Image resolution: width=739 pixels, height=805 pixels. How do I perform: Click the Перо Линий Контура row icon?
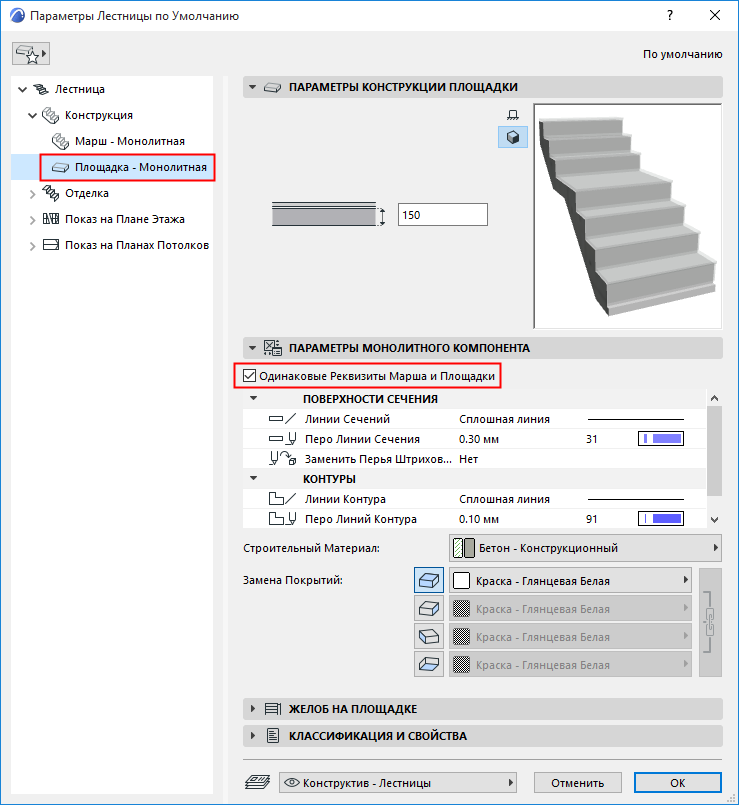(282, 519)
